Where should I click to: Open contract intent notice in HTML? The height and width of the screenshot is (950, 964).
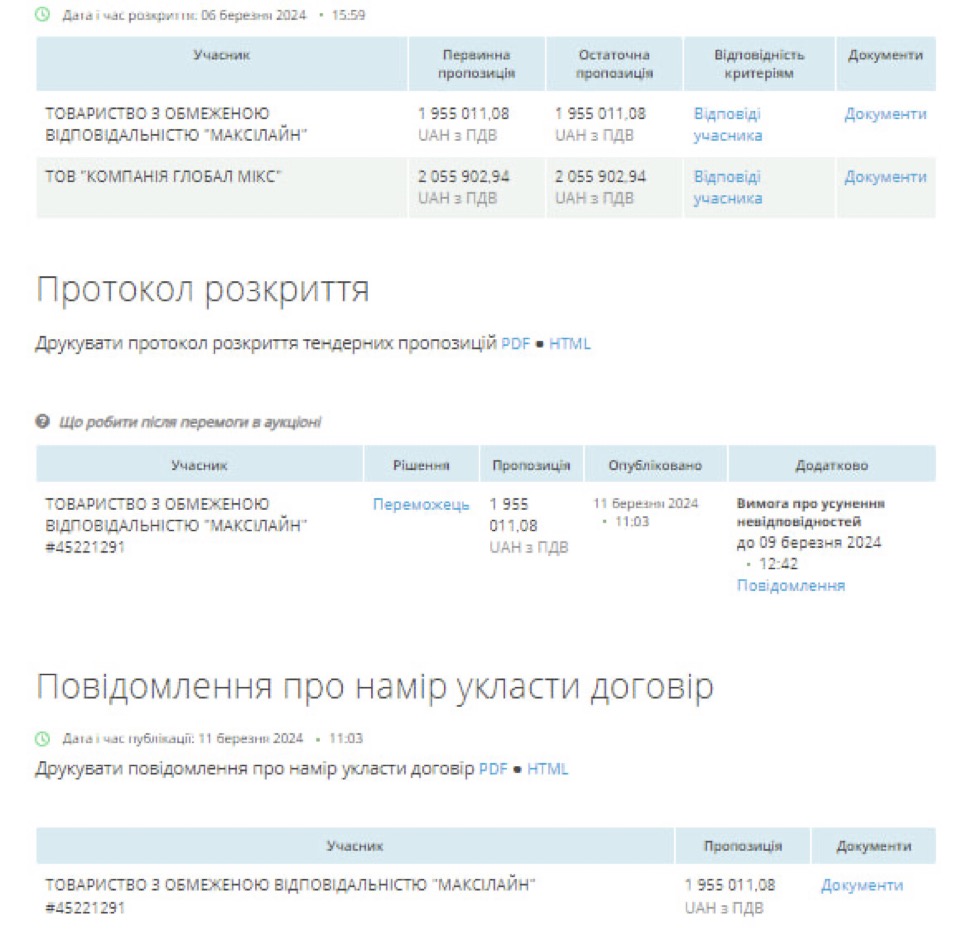pos(548,769)
